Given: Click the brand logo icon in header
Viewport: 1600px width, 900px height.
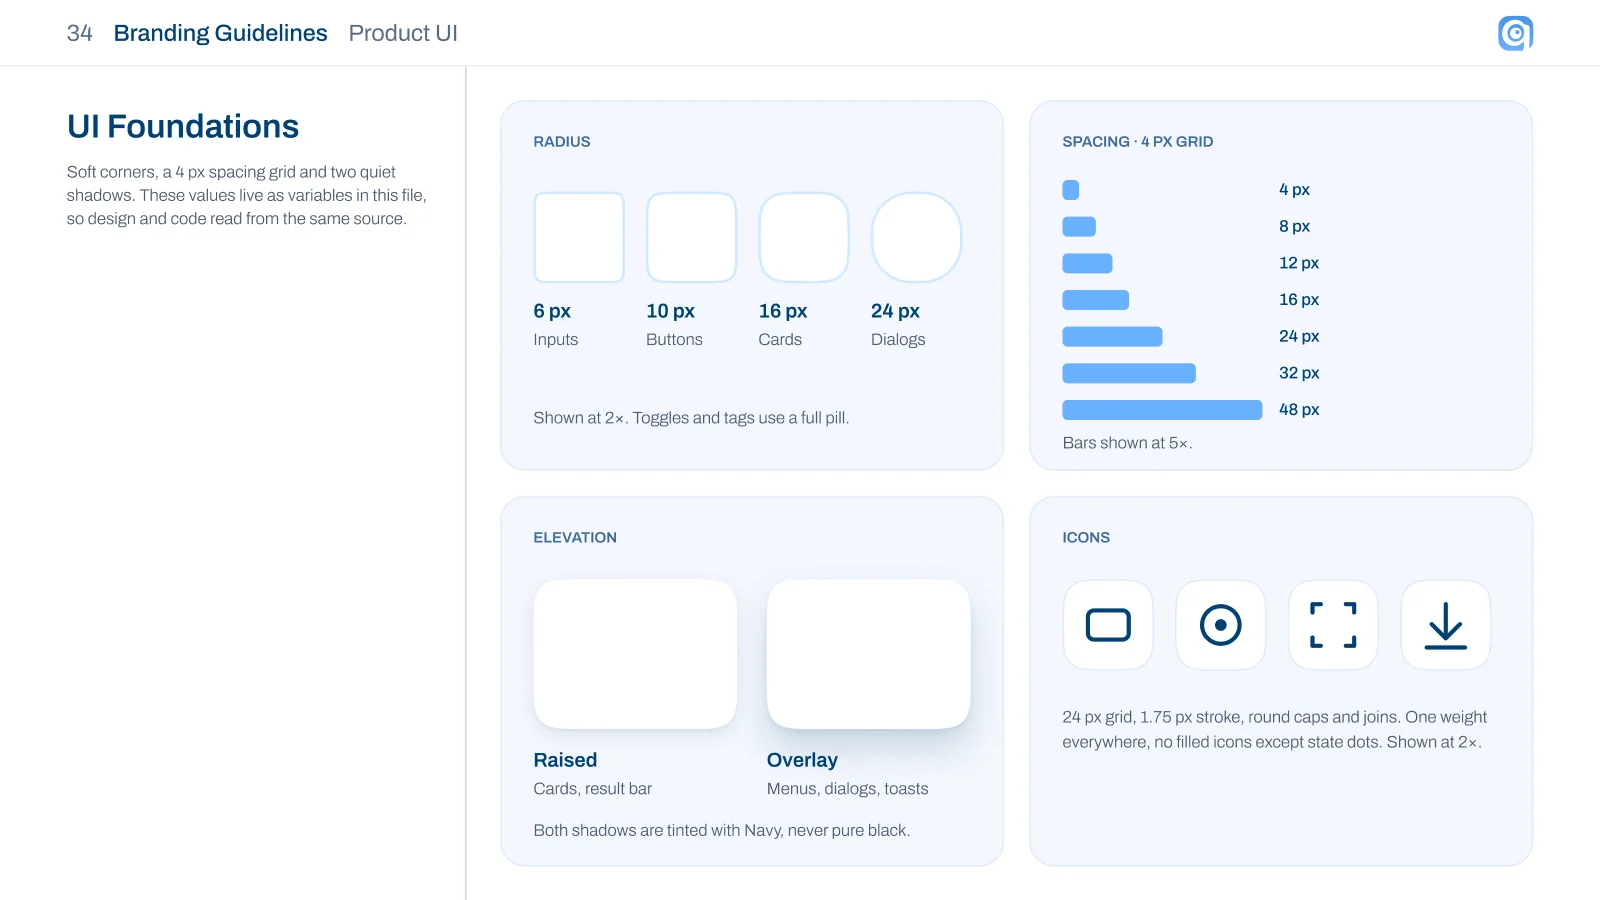Looking at the screenshot, I should [x=1515, y=33].
